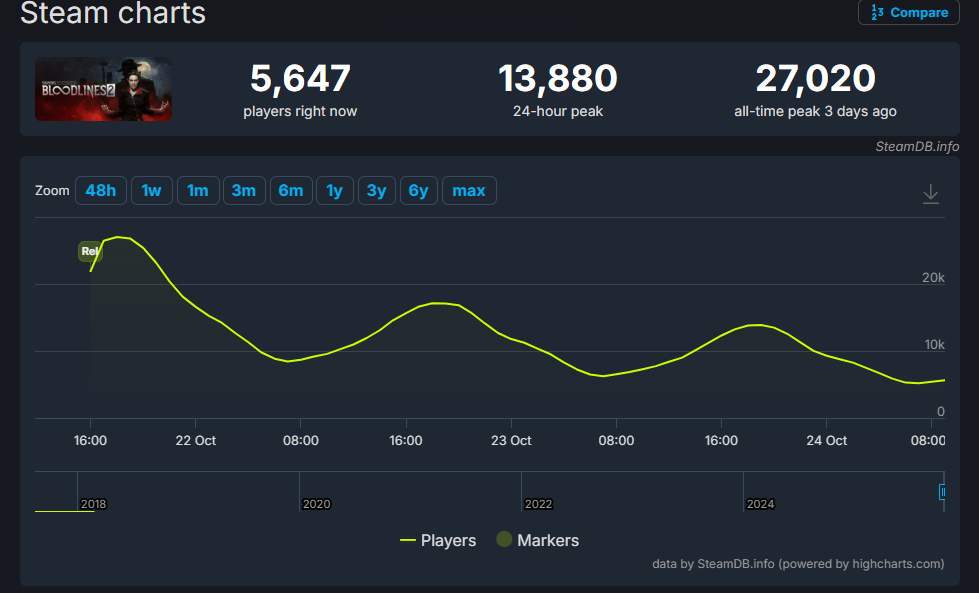This screenshot has width=979, height=593.
Task: Pick the 3y zoom range
Action: pyautogui.click(x=376, y=190)
